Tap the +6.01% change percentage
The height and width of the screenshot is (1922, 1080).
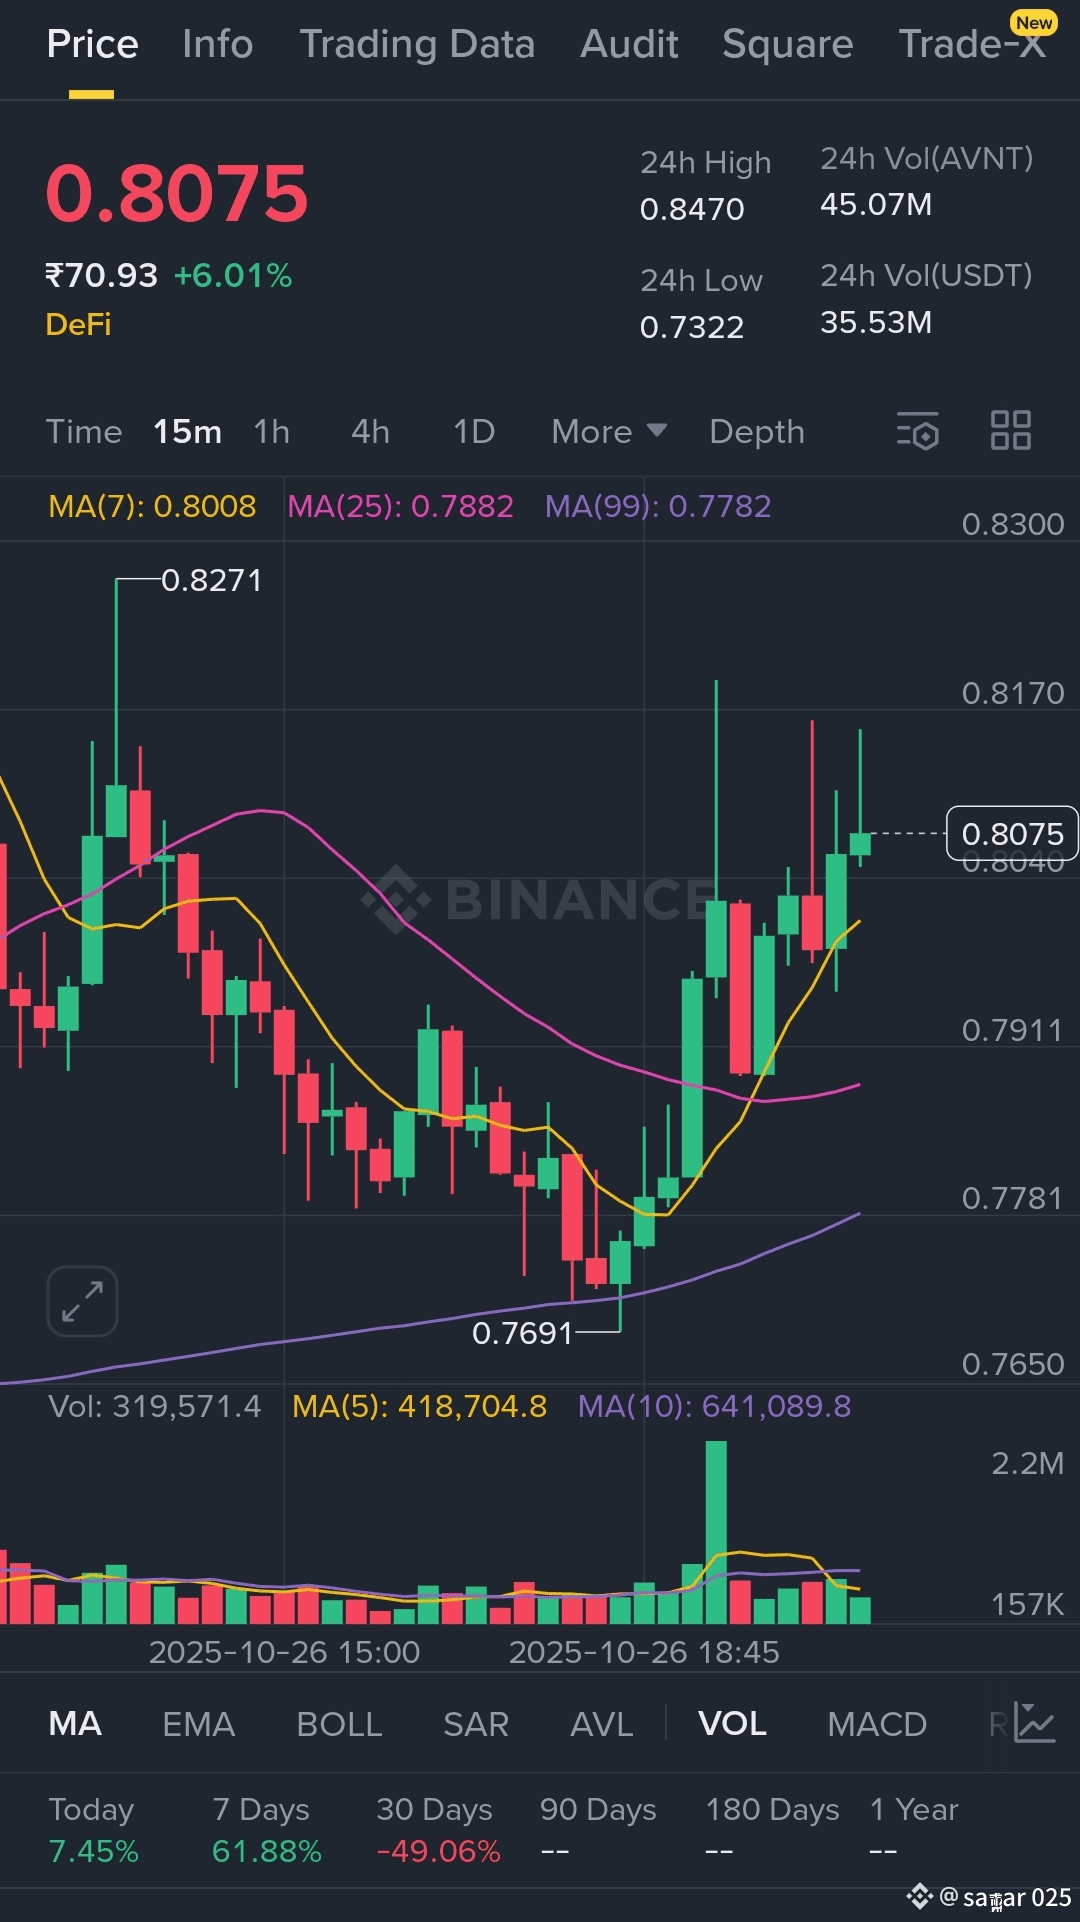point(233,275)
